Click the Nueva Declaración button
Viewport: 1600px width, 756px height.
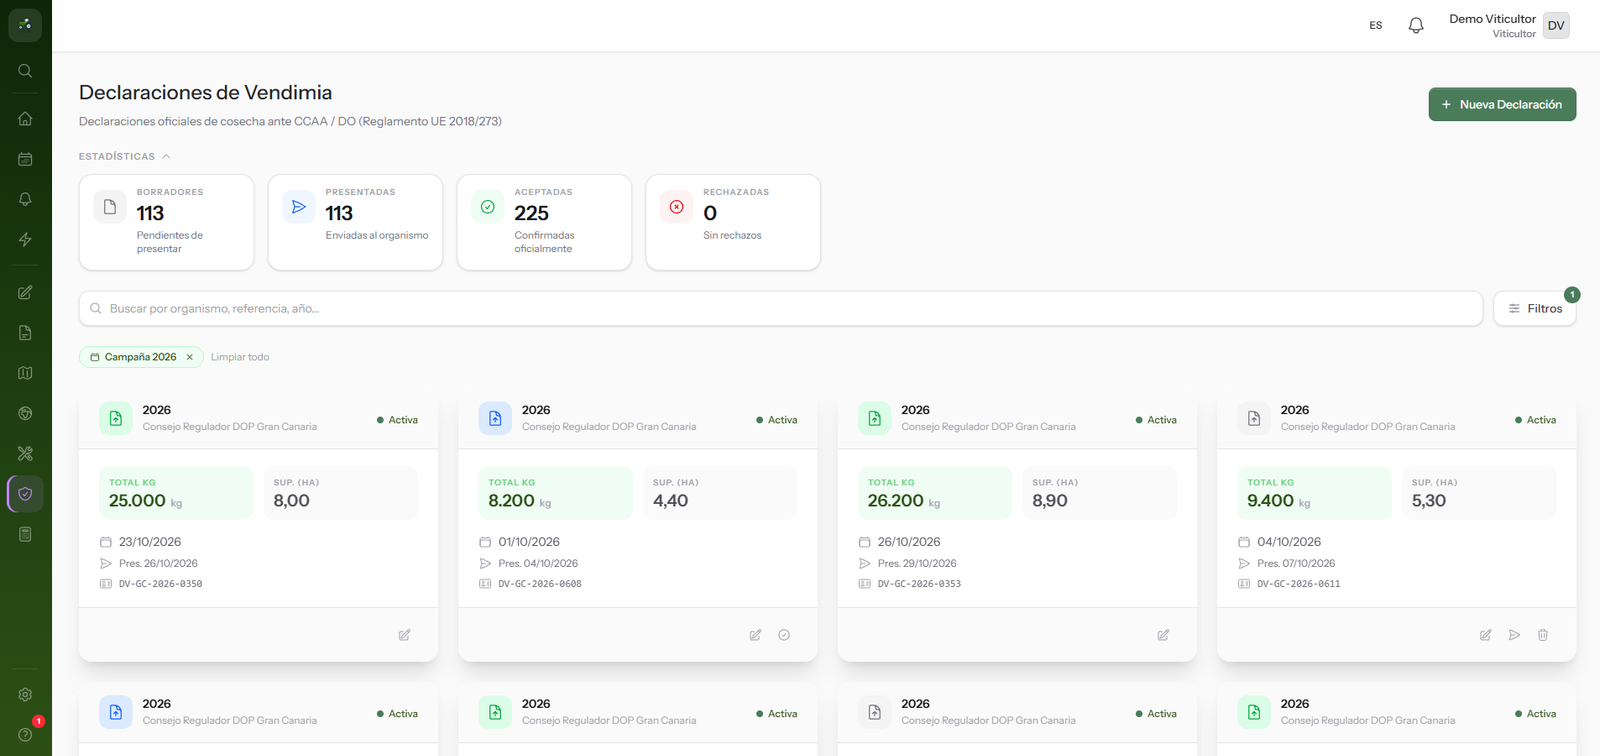point(1502,104)
